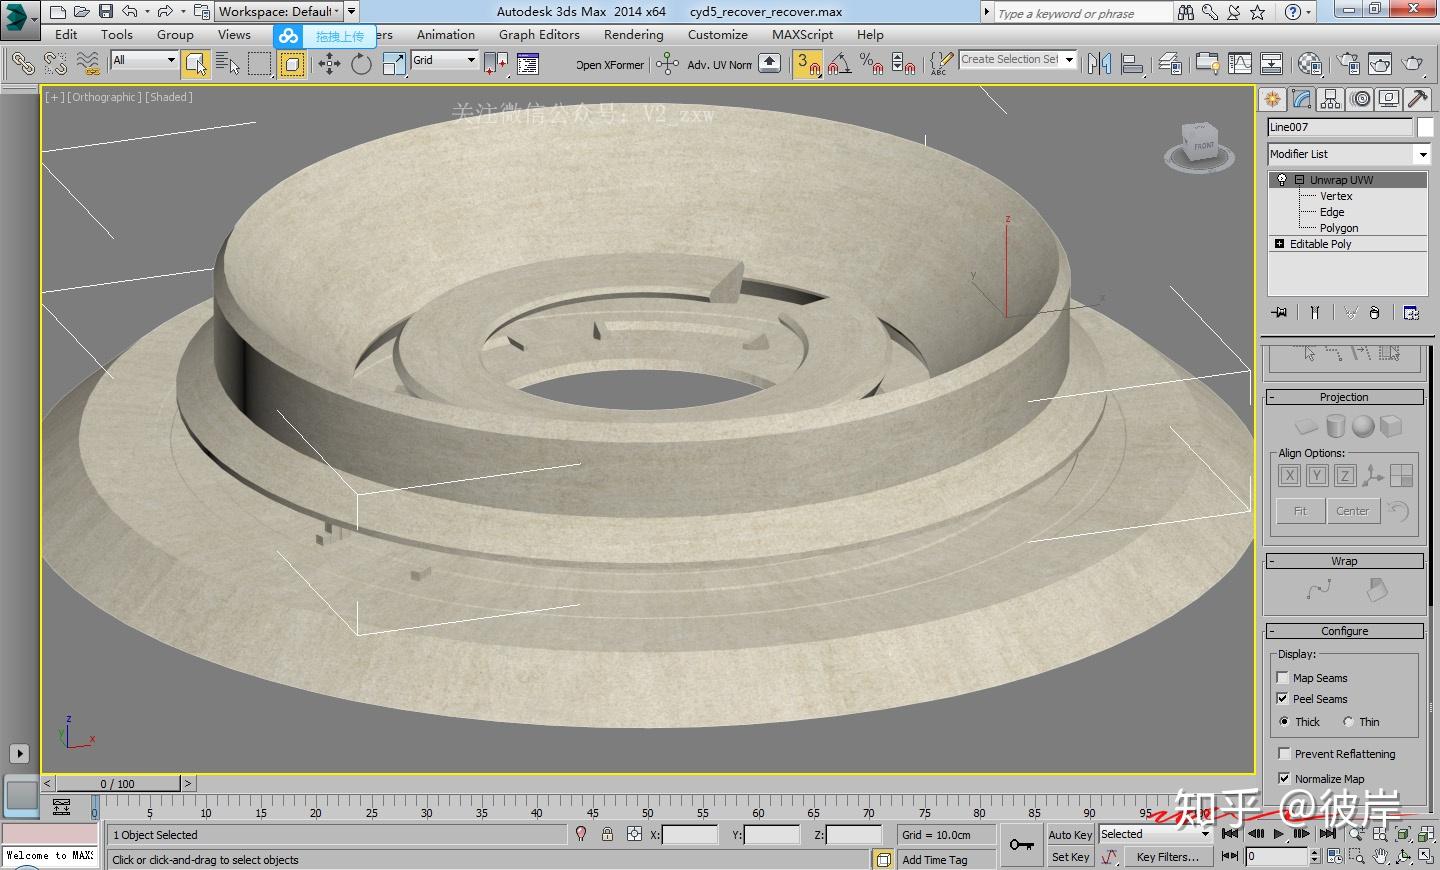Expand the Editable Poly stack entry
The width and height of the screenshot is (1440, 870).
pos(1279,244)
